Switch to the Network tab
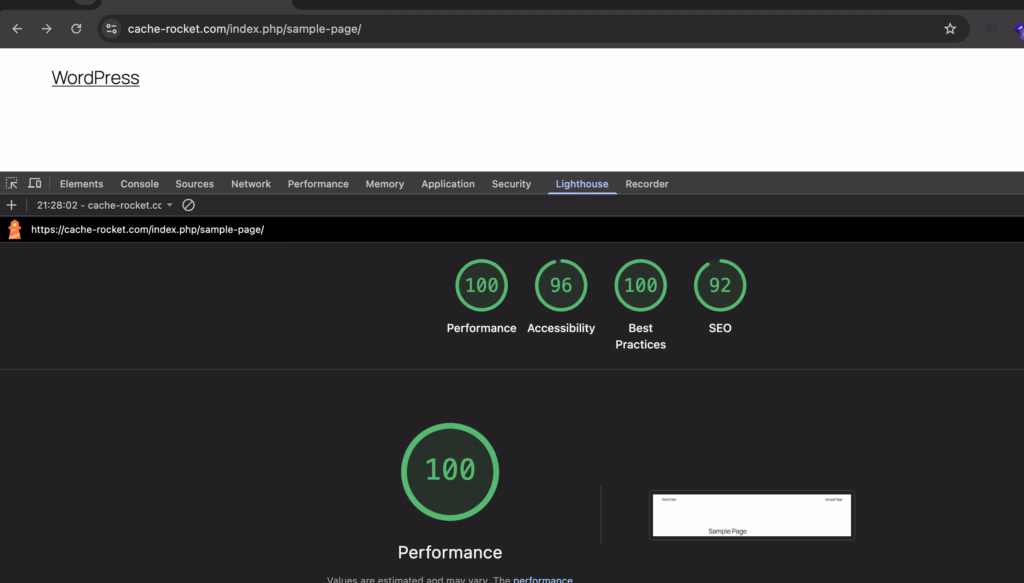The width and height of the screenshot is (1024, 583). point(251,184)
